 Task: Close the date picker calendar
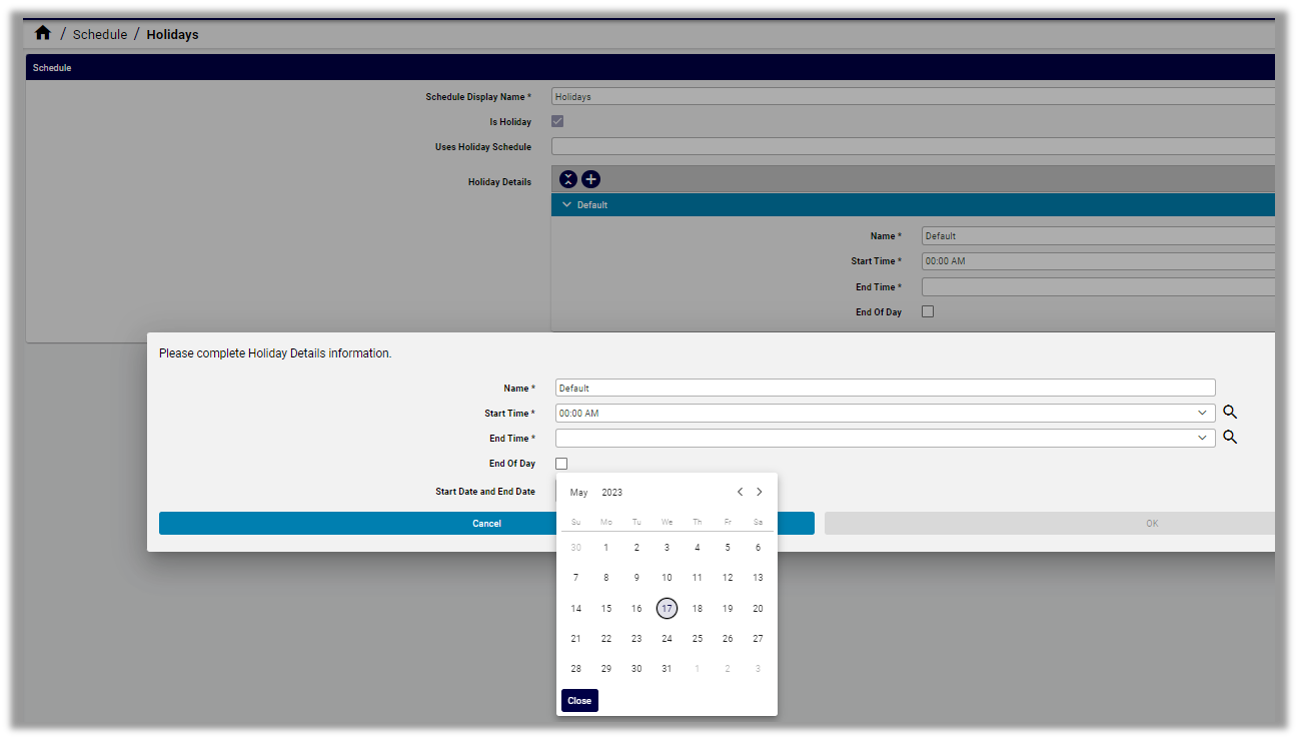pos(579,701)
